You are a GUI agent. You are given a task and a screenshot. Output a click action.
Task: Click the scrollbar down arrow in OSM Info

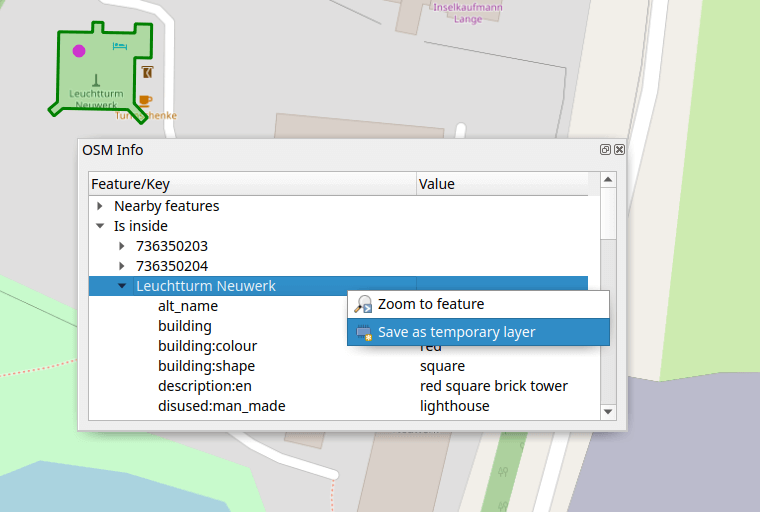607,411
